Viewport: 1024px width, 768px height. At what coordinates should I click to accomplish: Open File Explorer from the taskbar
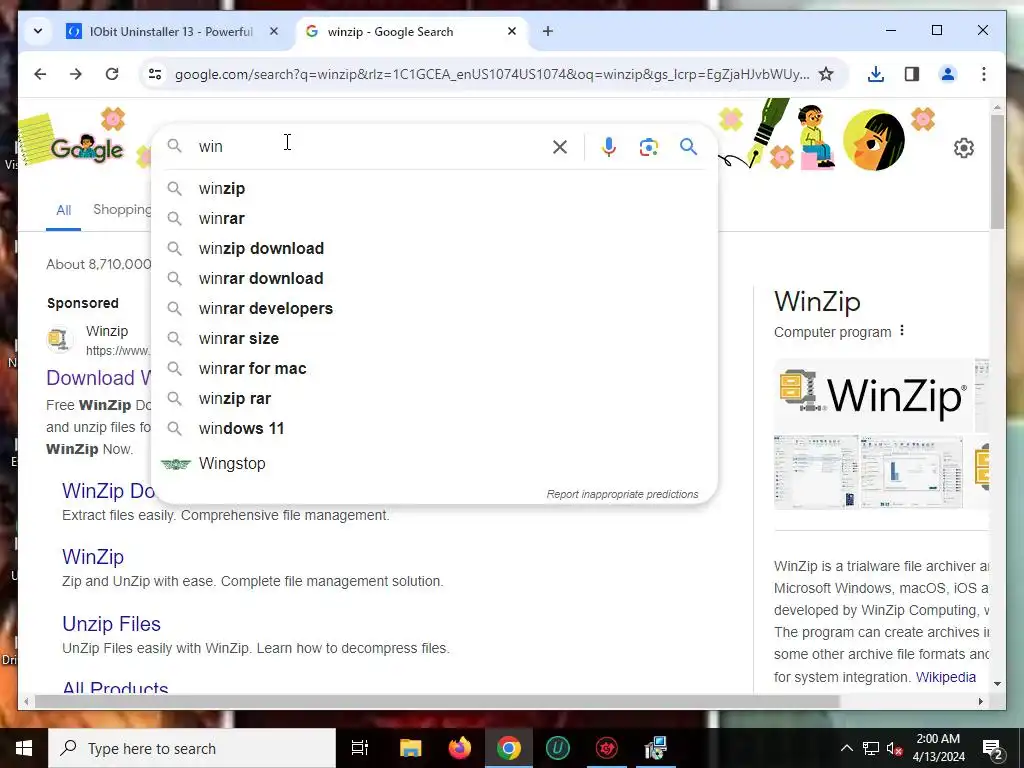410,748
